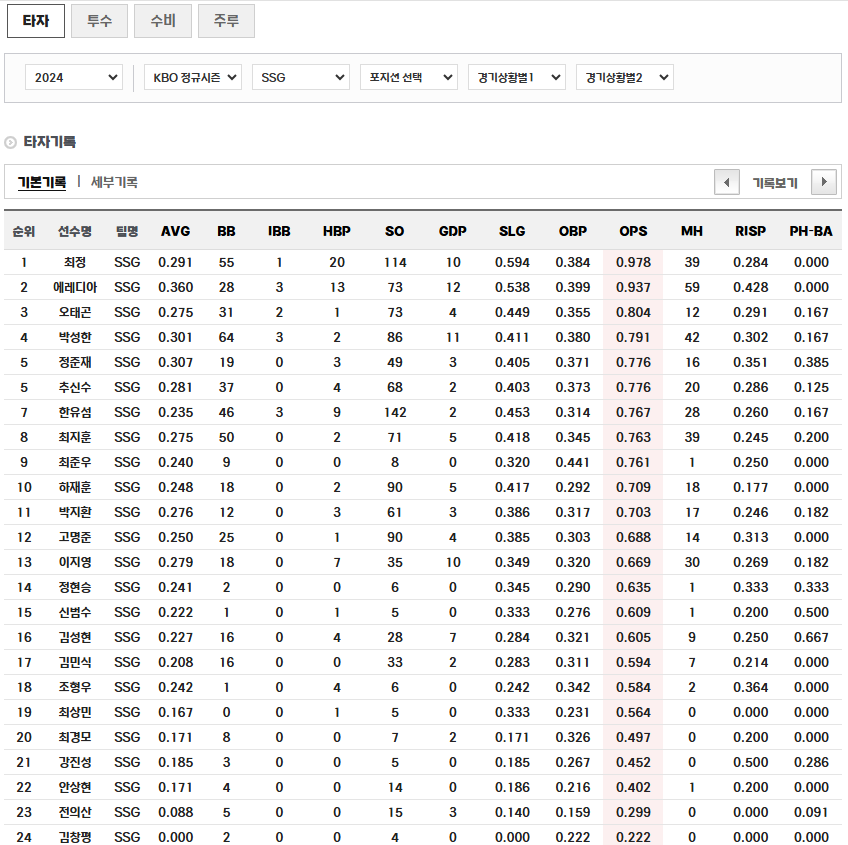The width and height of the screenshot is (848, 845).
Task: Switch to the 타자 tab
Action: pos(36,21)
